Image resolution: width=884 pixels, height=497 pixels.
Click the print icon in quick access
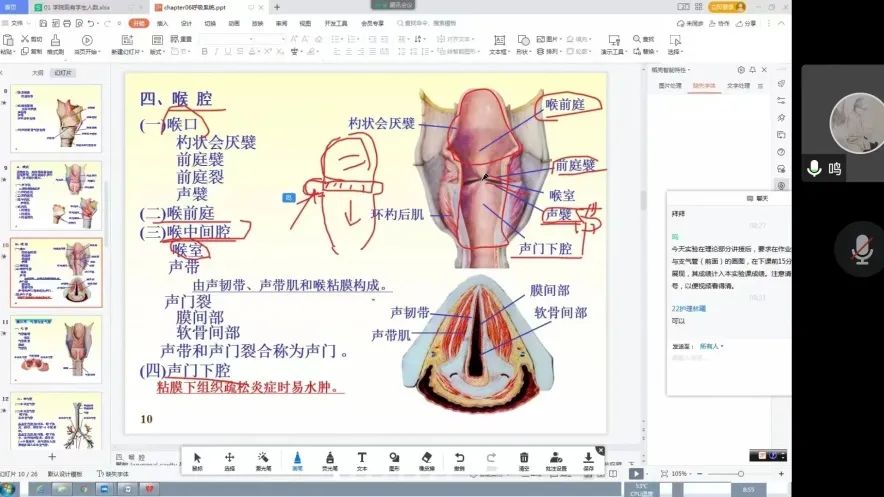pos(67,23)
